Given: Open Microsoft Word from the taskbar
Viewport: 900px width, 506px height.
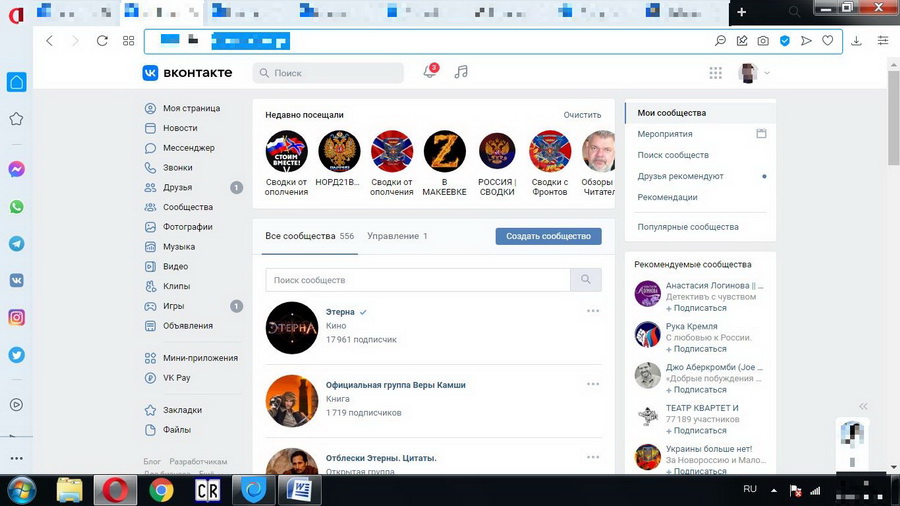Looking at the screenshot, I should (x=300, y=490).
